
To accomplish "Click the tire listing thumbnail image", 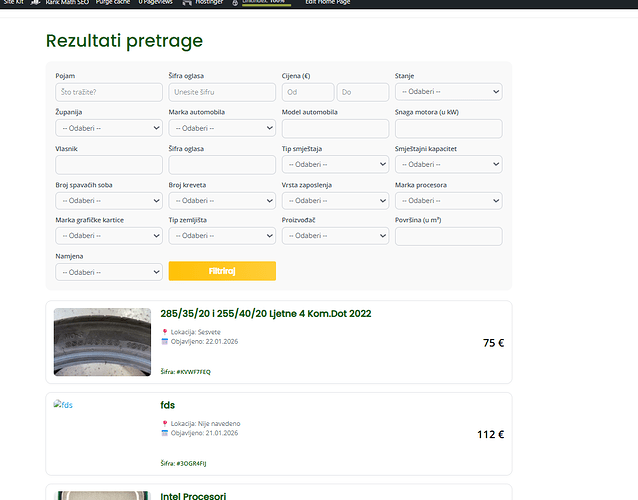I will coord(102,341).
